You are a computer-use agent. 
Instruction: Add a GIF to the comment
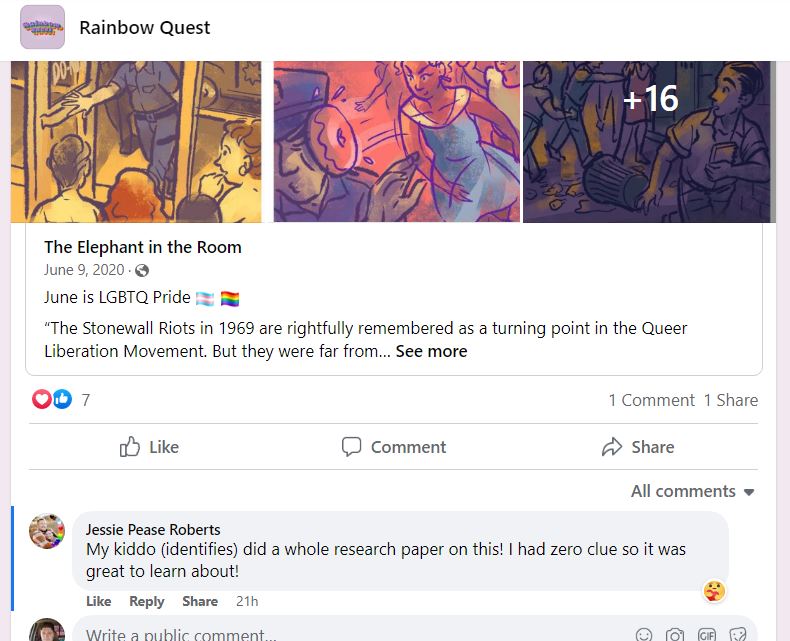tap(706, 634)
